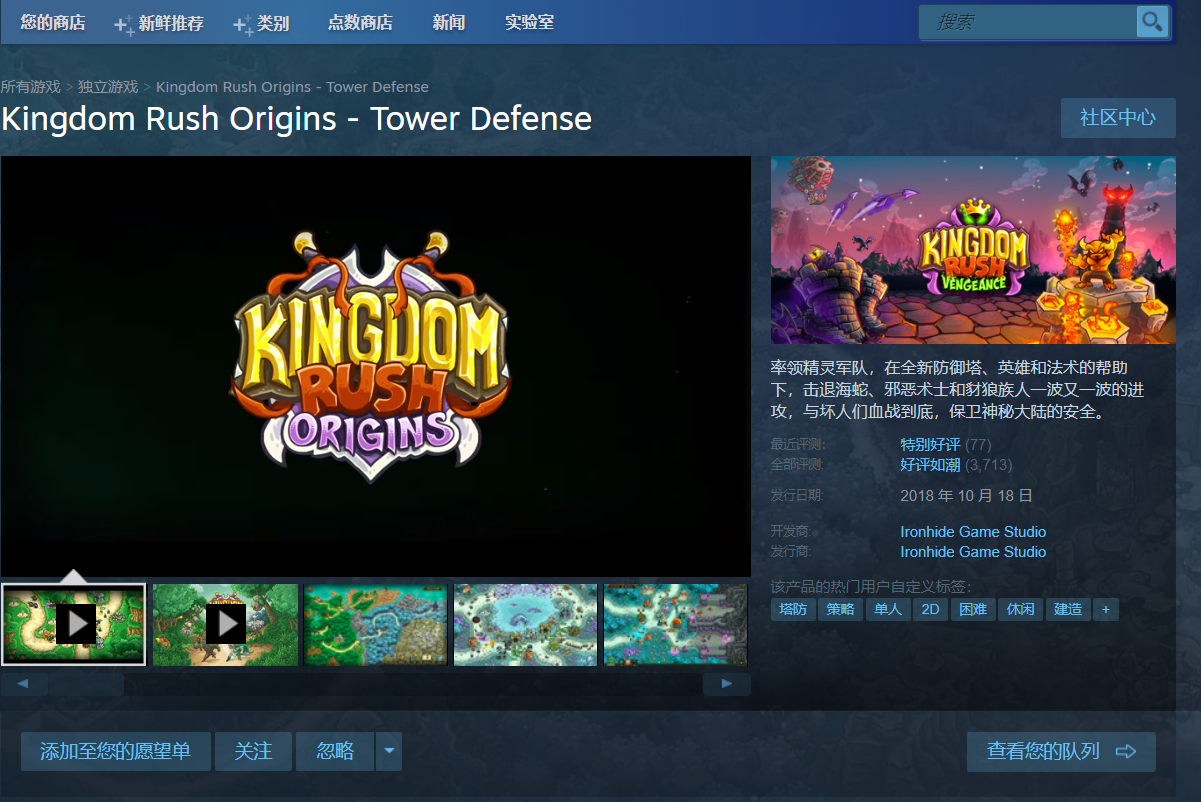Click the Kingdom Rush Vengeance header image
The image size is (1201, 802).
[x=973, y=250]
